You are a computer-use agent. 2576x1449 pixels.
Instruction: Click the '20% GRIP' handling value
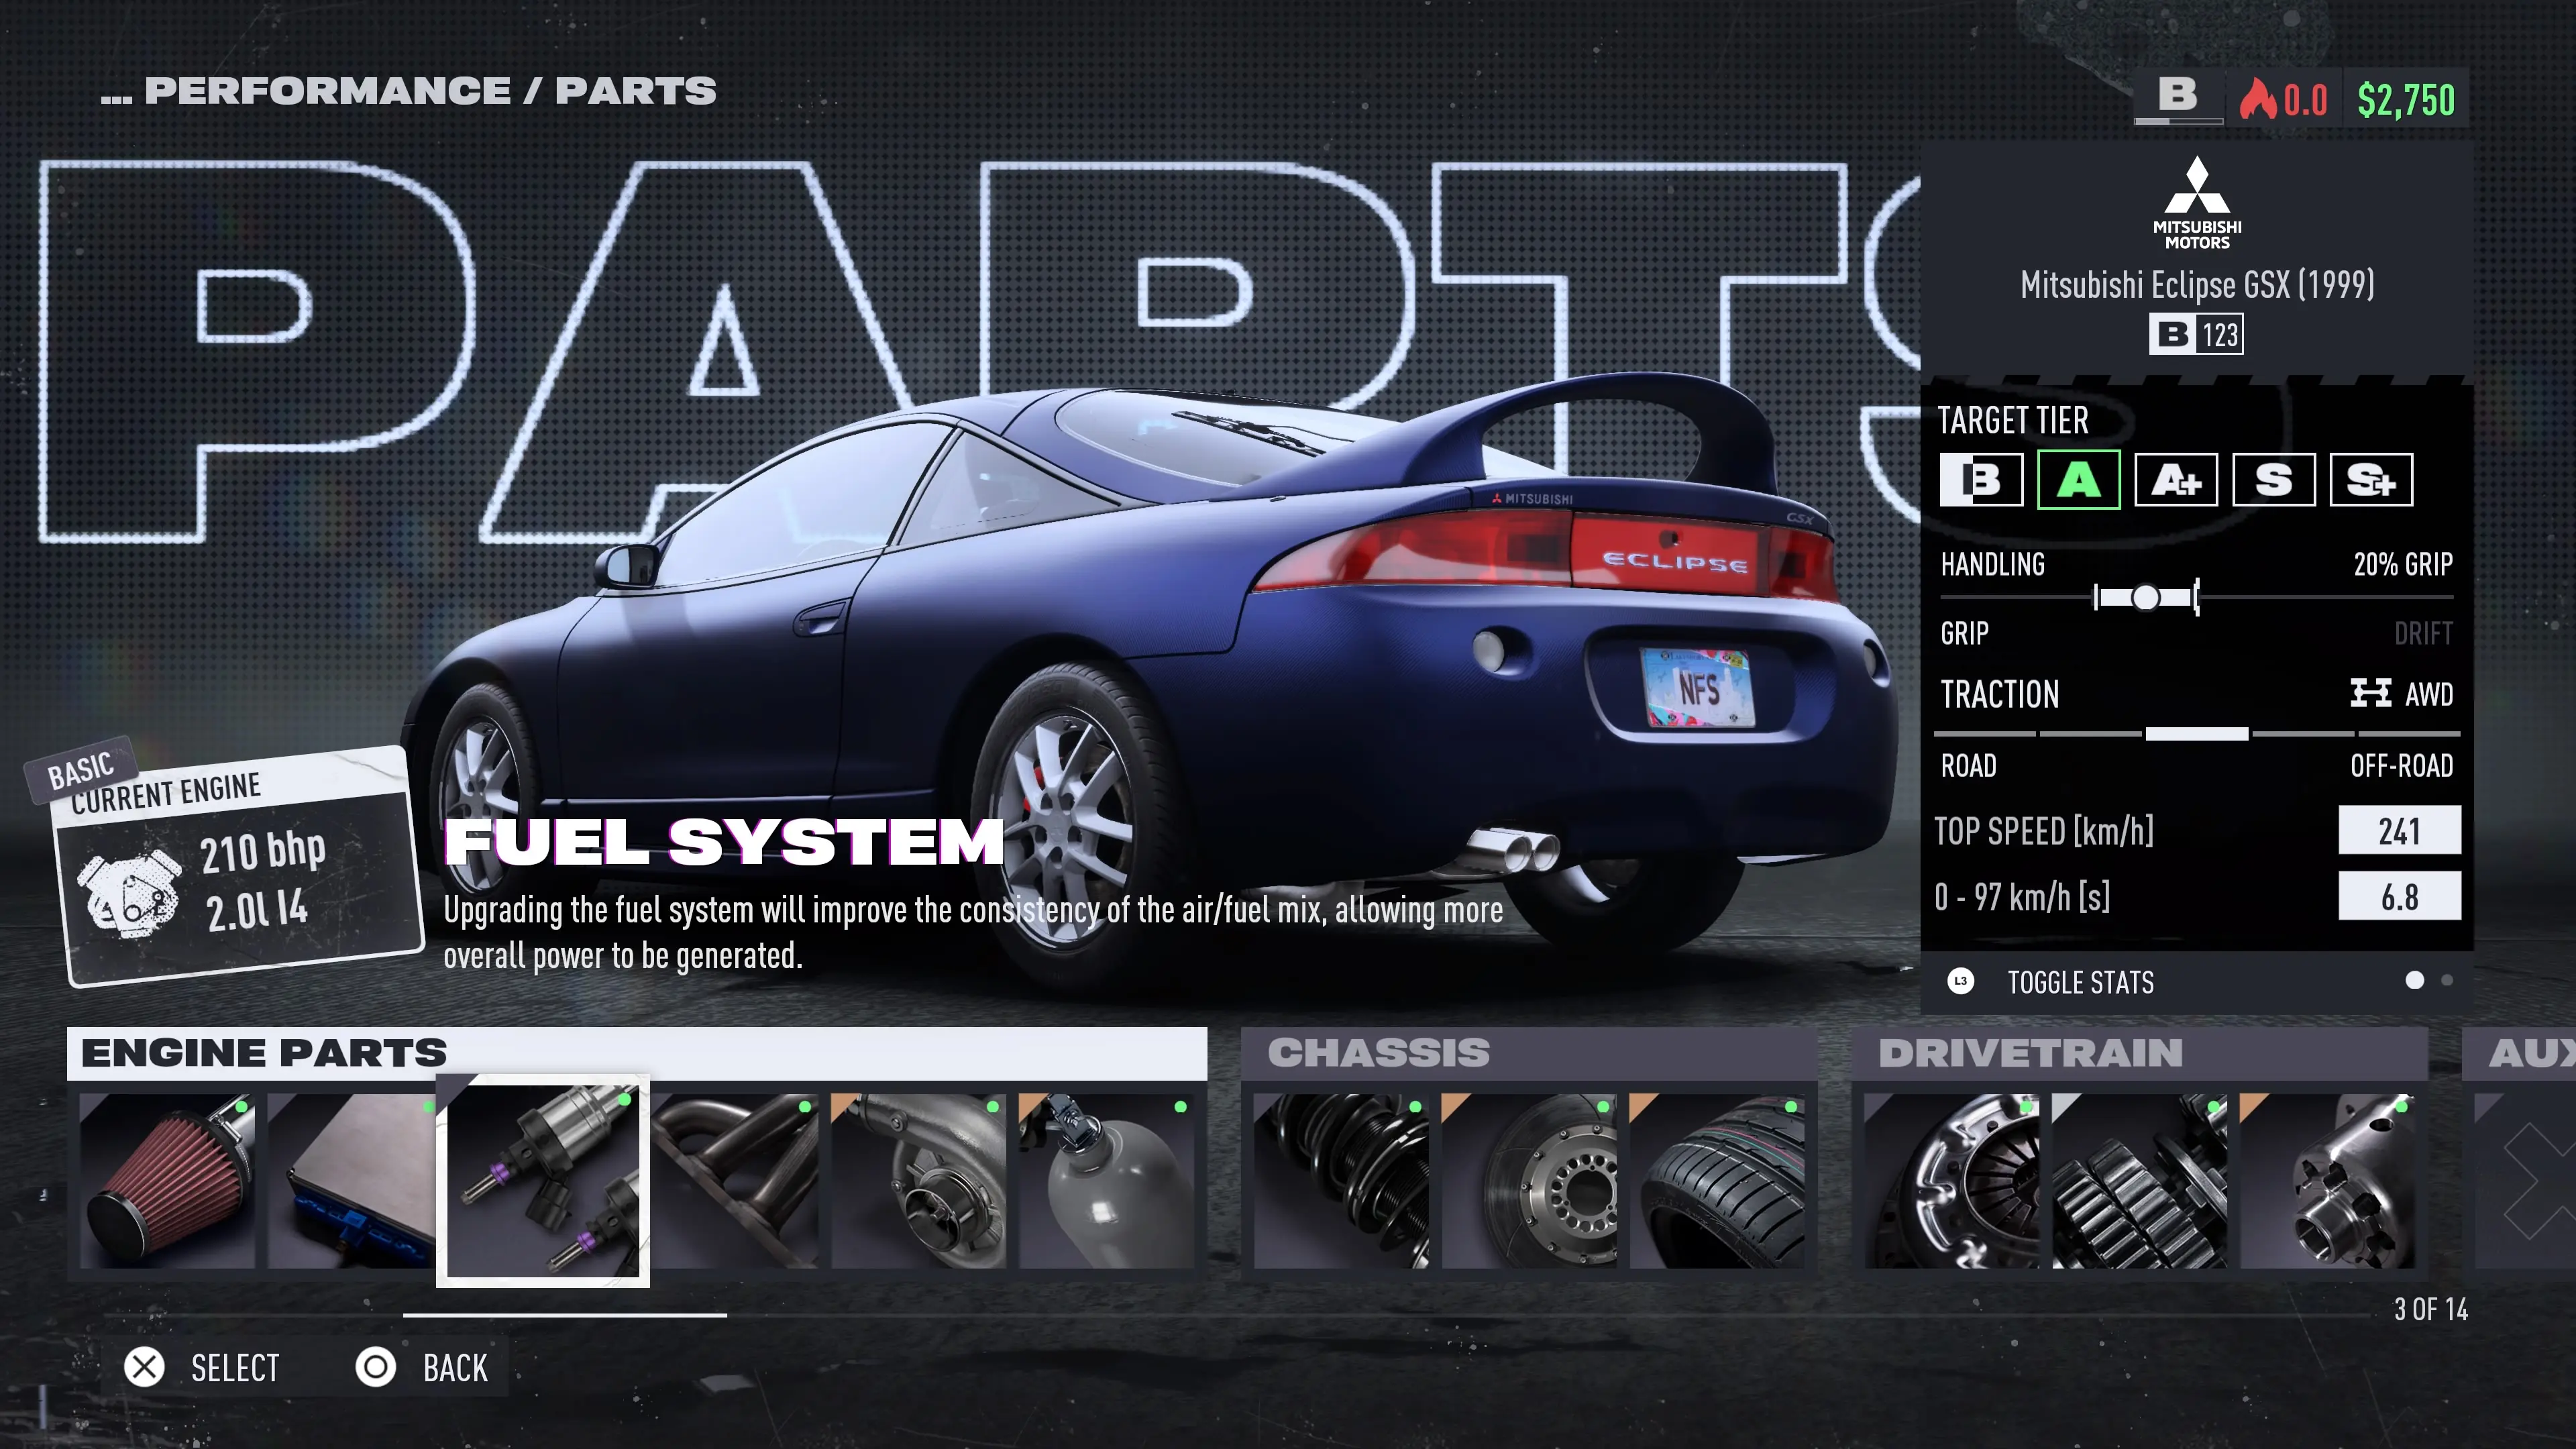coord(2403,564)
